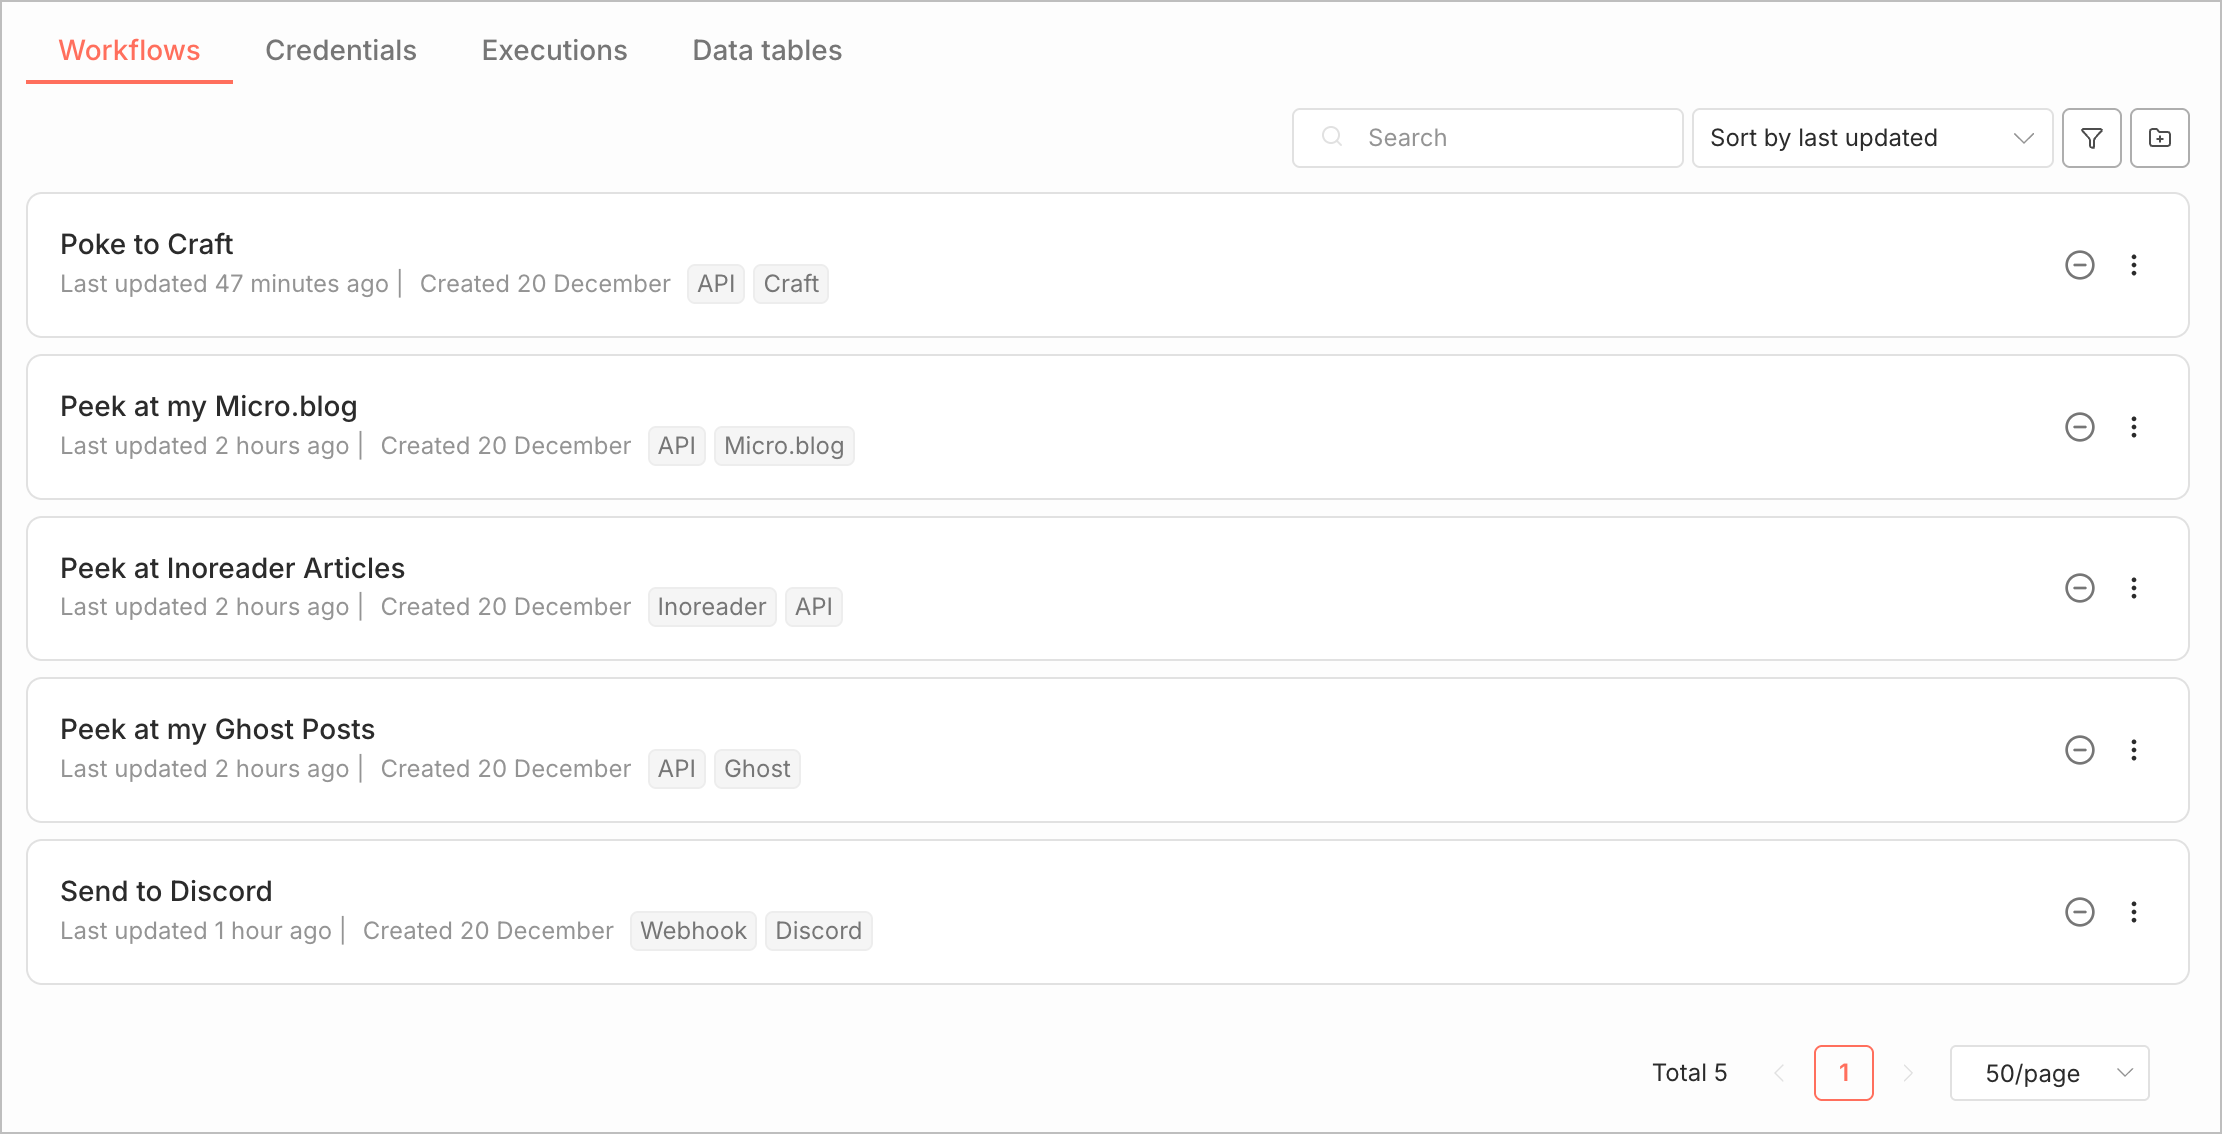The height and width of the screenshot is (1134, 2222).
Task: Open the three-dot menu for Peek at my Micro.blog
Action: click(x=2133, y=427)
